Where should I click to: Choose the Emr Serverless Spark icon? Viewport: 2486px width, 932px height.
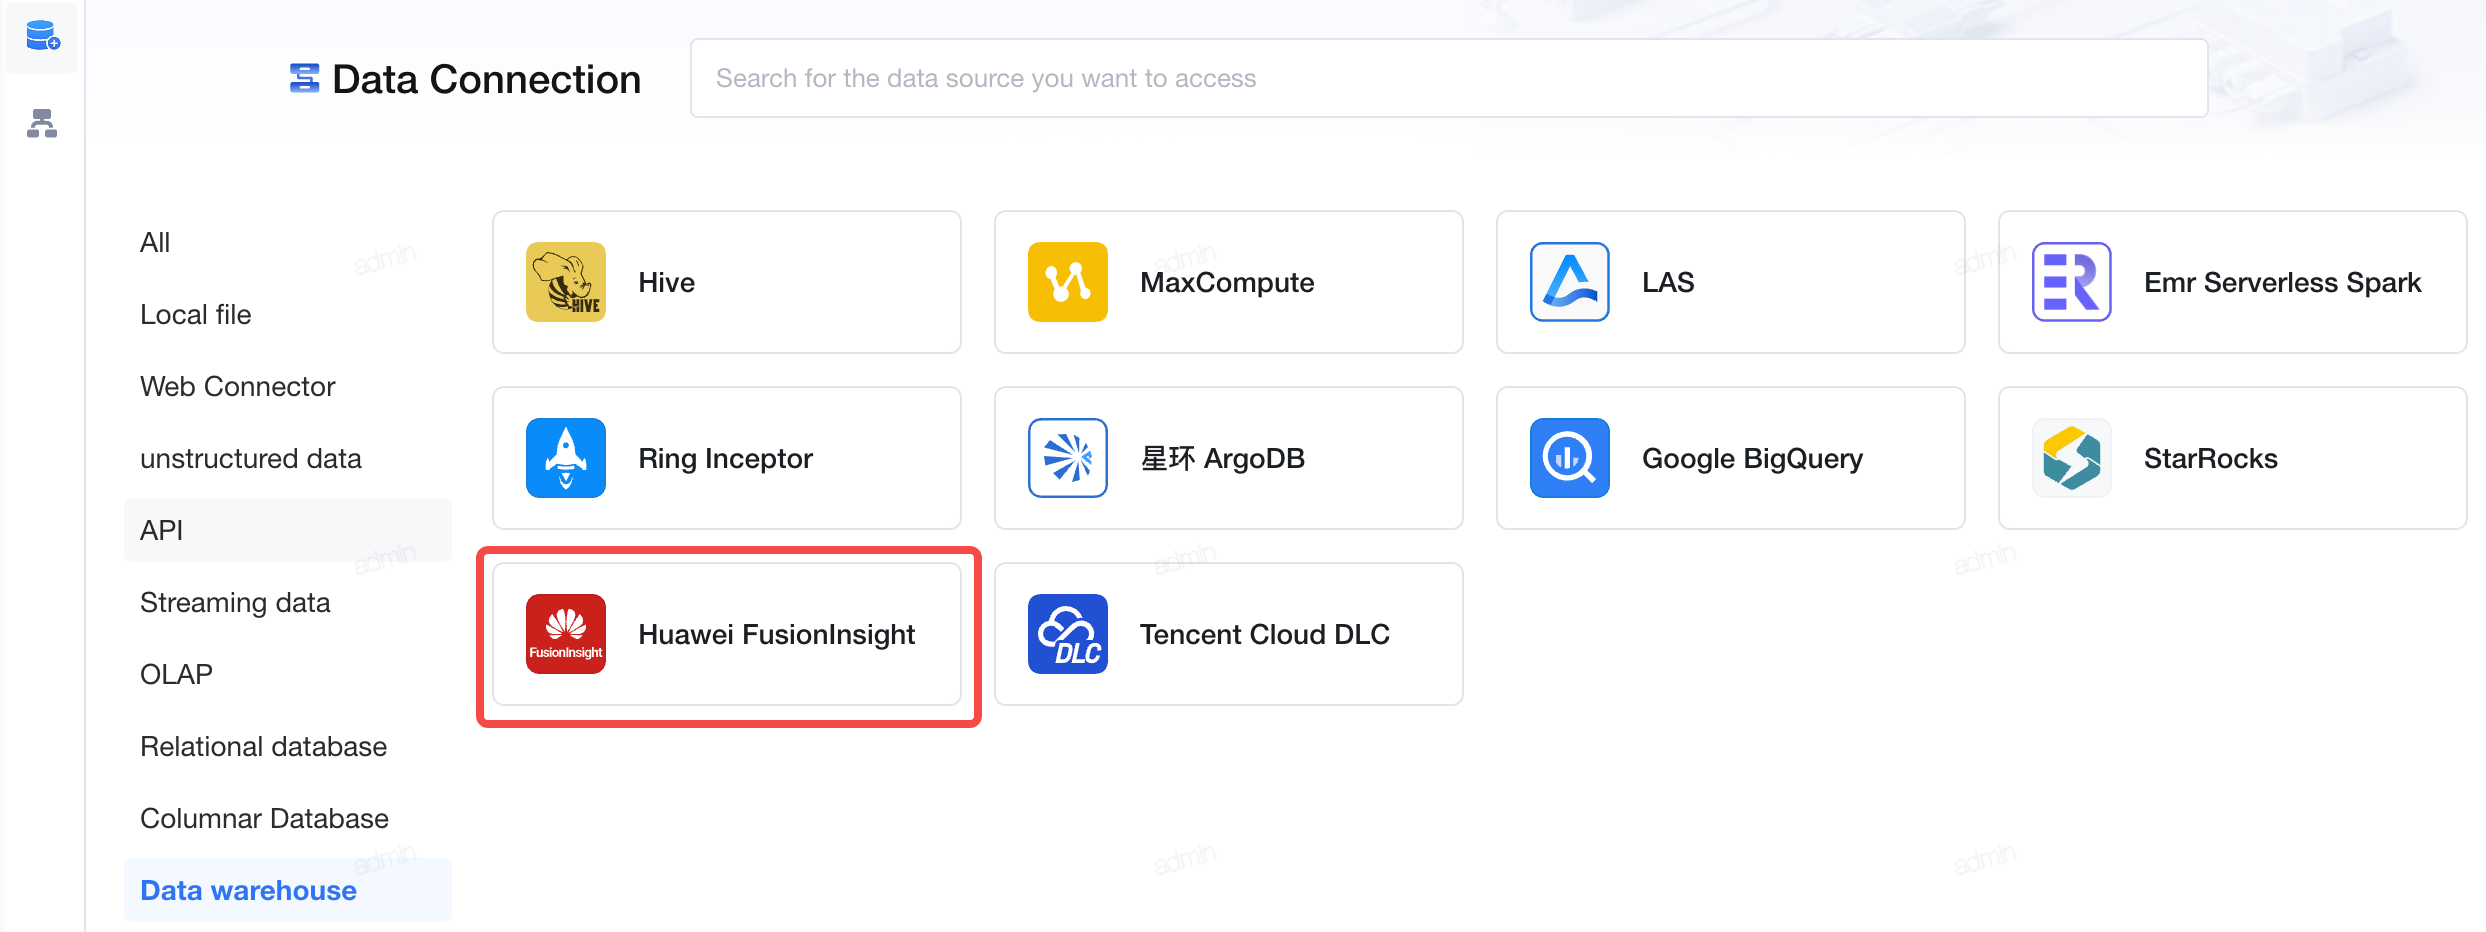[2072, 282]
